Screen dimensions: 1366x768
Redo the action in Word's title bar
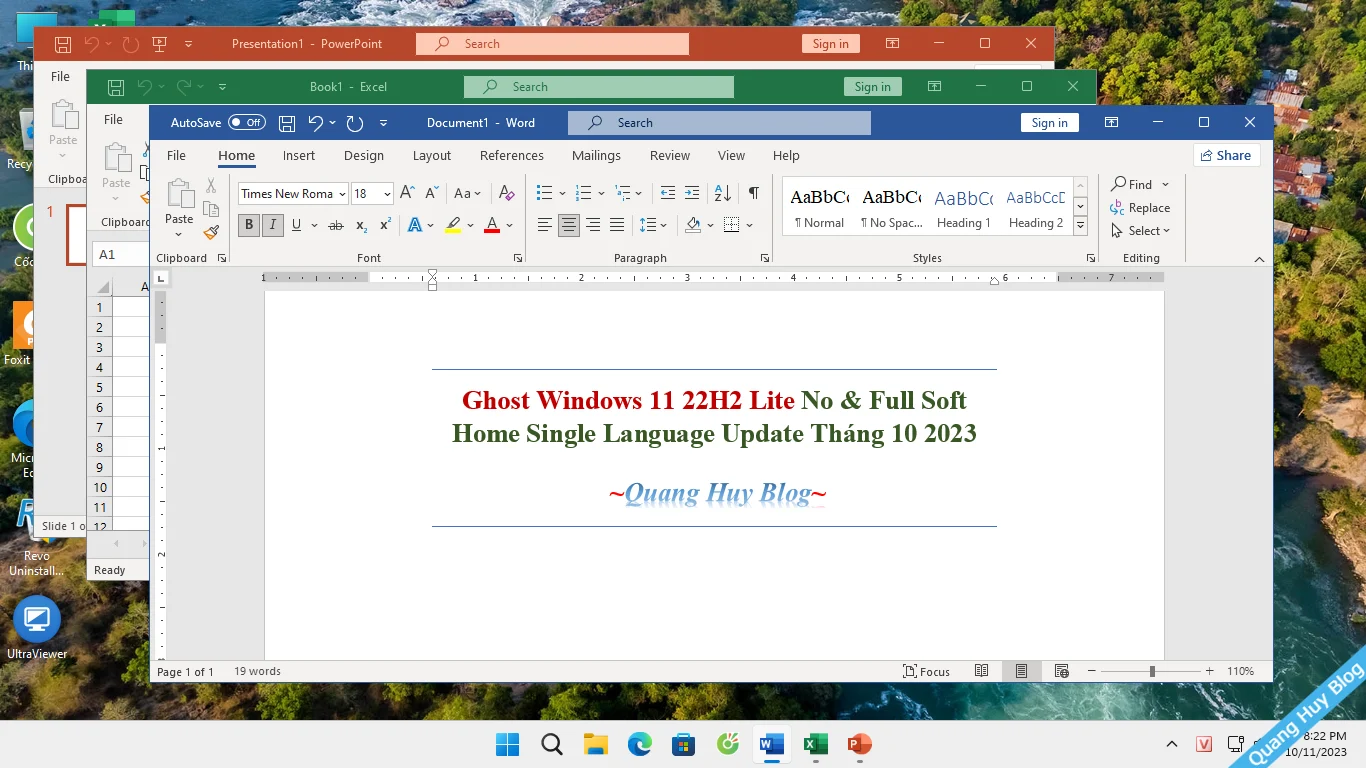354,123
